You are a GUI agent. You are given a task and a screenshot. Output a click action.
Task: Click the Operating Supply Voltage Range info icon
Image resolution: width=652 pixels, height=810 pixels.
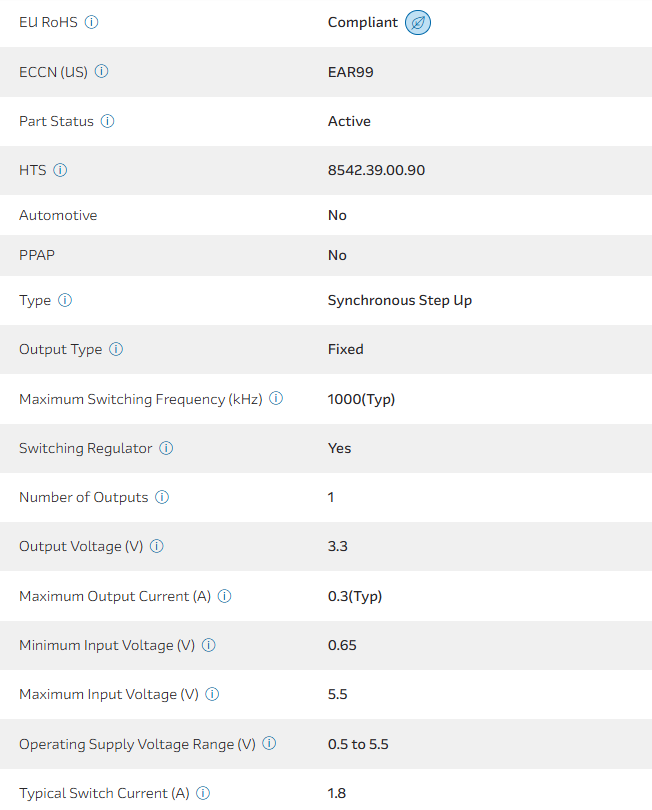[x=269, y=744]
